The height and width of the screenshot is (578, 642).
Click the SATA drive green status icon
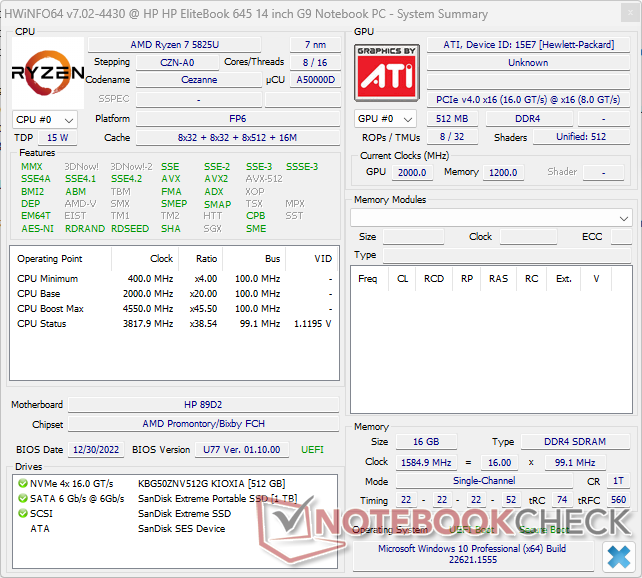22,498
